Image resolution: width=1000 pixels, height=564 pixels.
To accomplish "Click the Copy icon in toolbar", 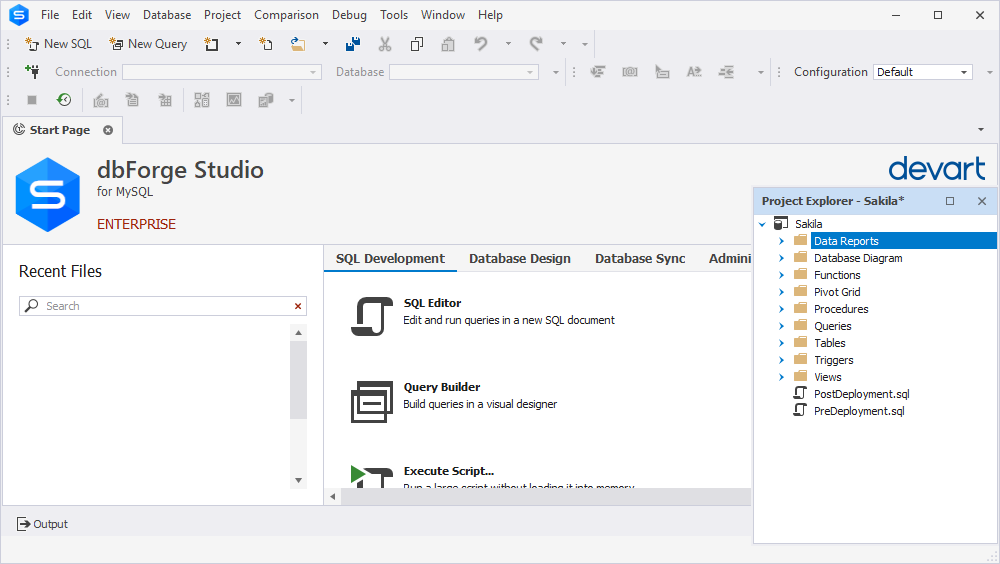I will (417, 44).
